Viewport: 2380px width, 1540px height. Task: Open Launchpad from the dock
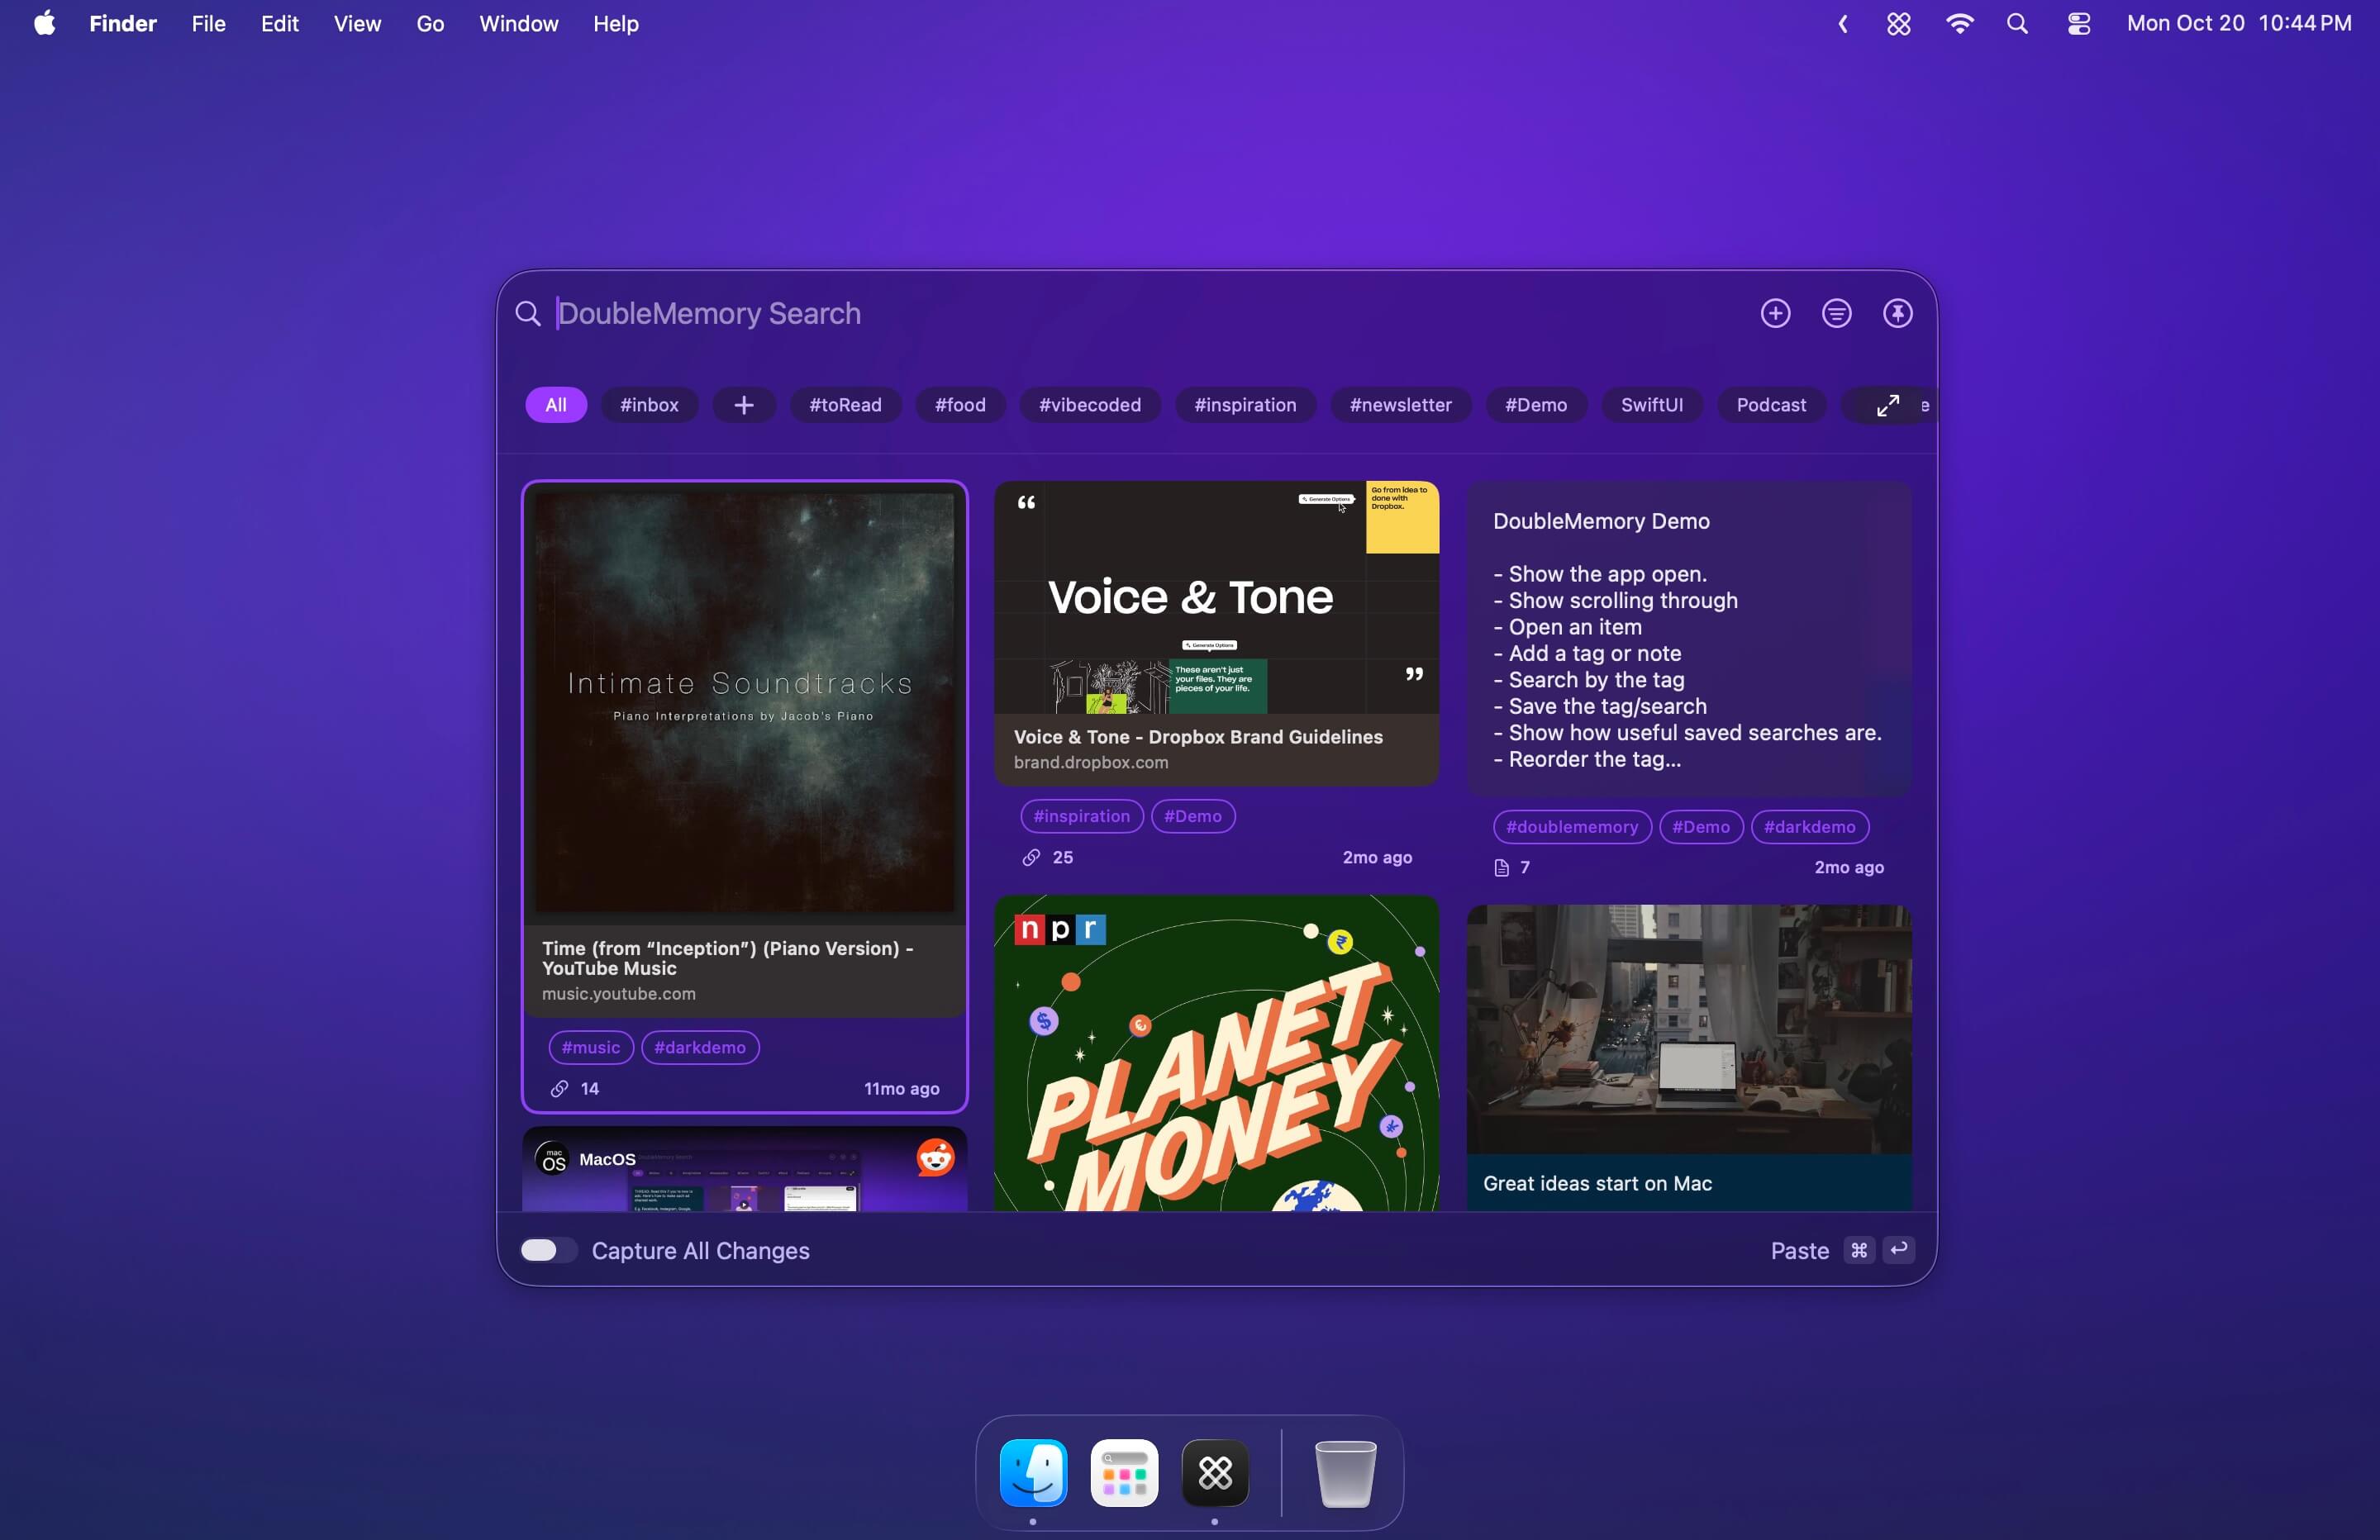[1124, 1473]
